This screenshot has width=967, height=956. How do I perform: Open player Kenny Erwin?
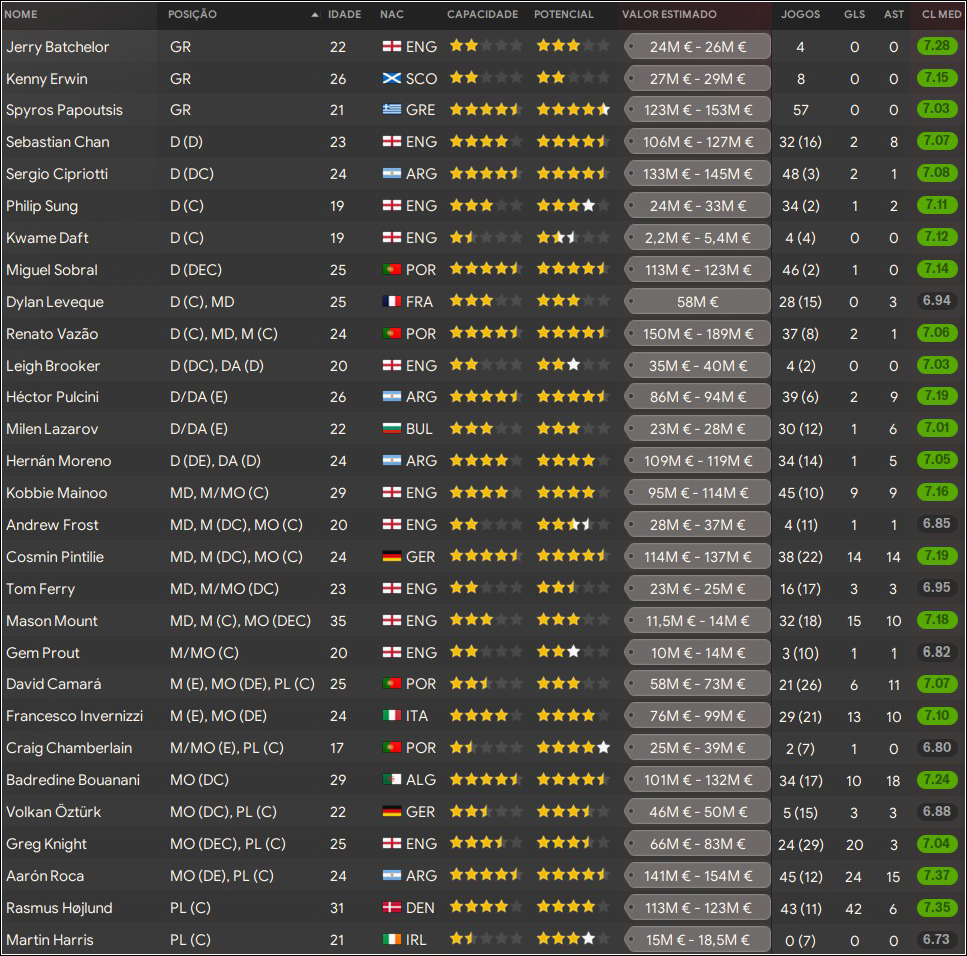(47, 79)
